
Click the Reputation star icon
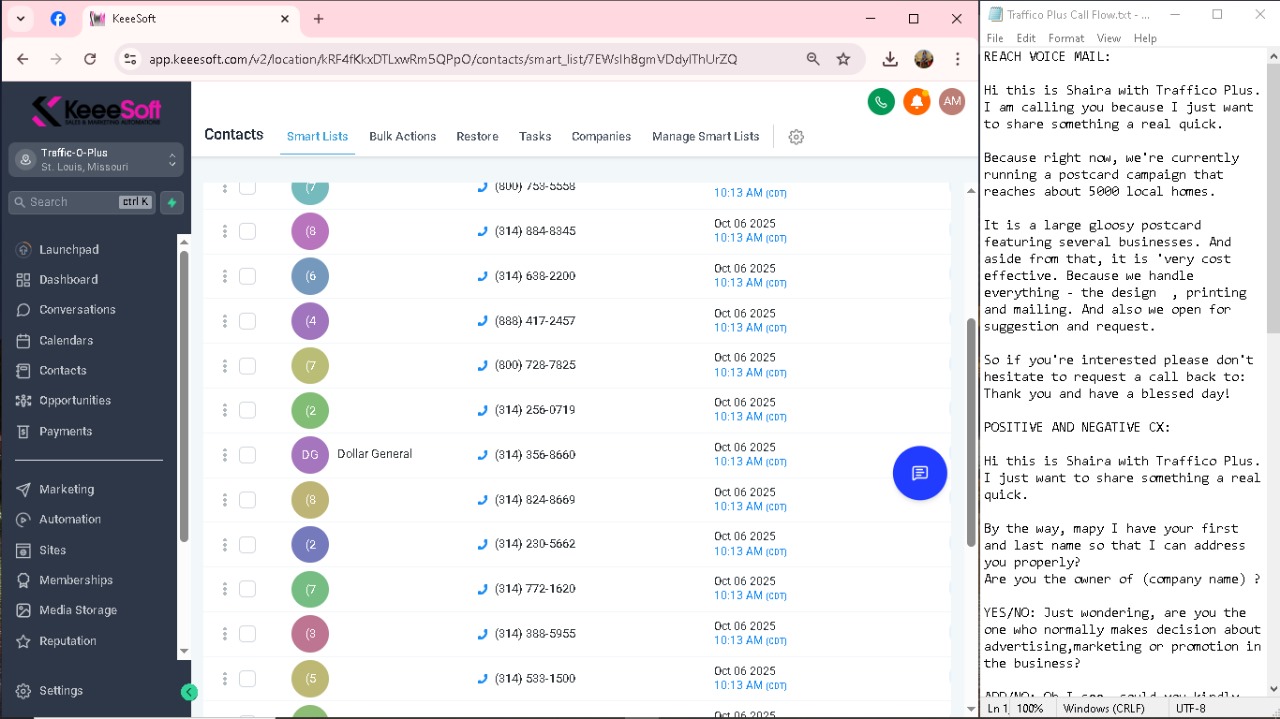coord(23,641)
